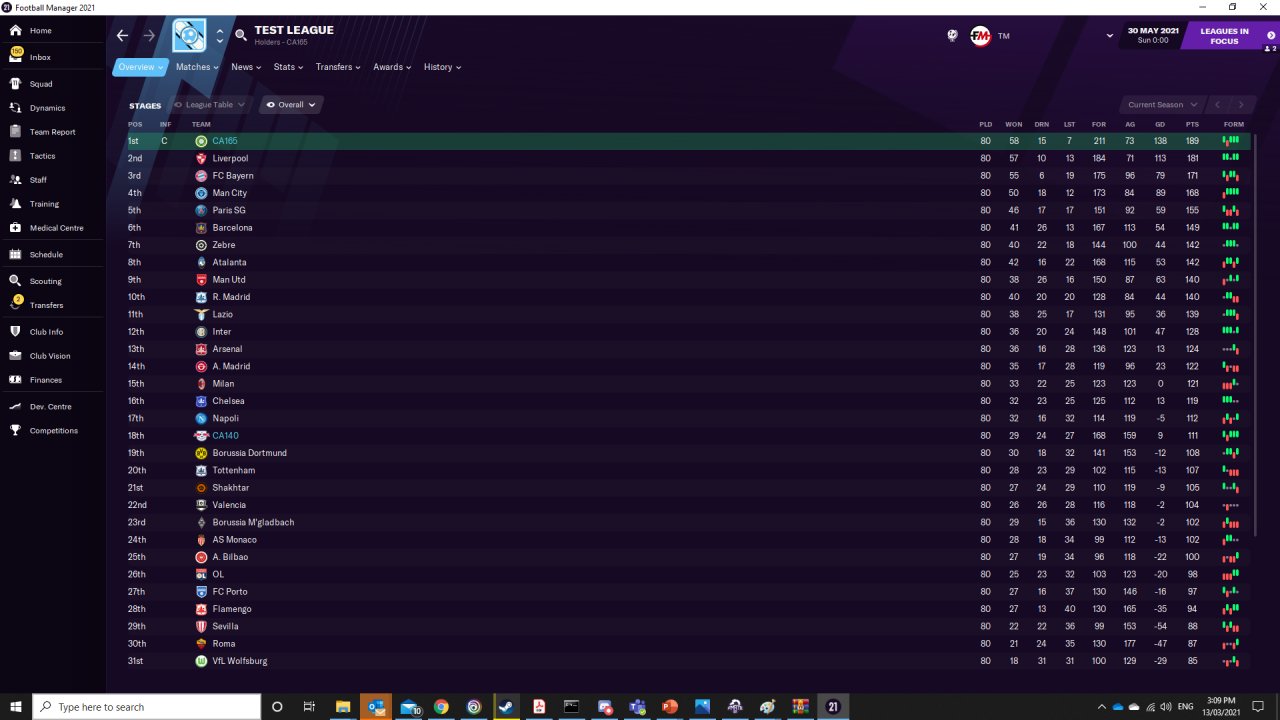Click the Steam icon in taskbar
1280x720 pixels.
[506, 707]
